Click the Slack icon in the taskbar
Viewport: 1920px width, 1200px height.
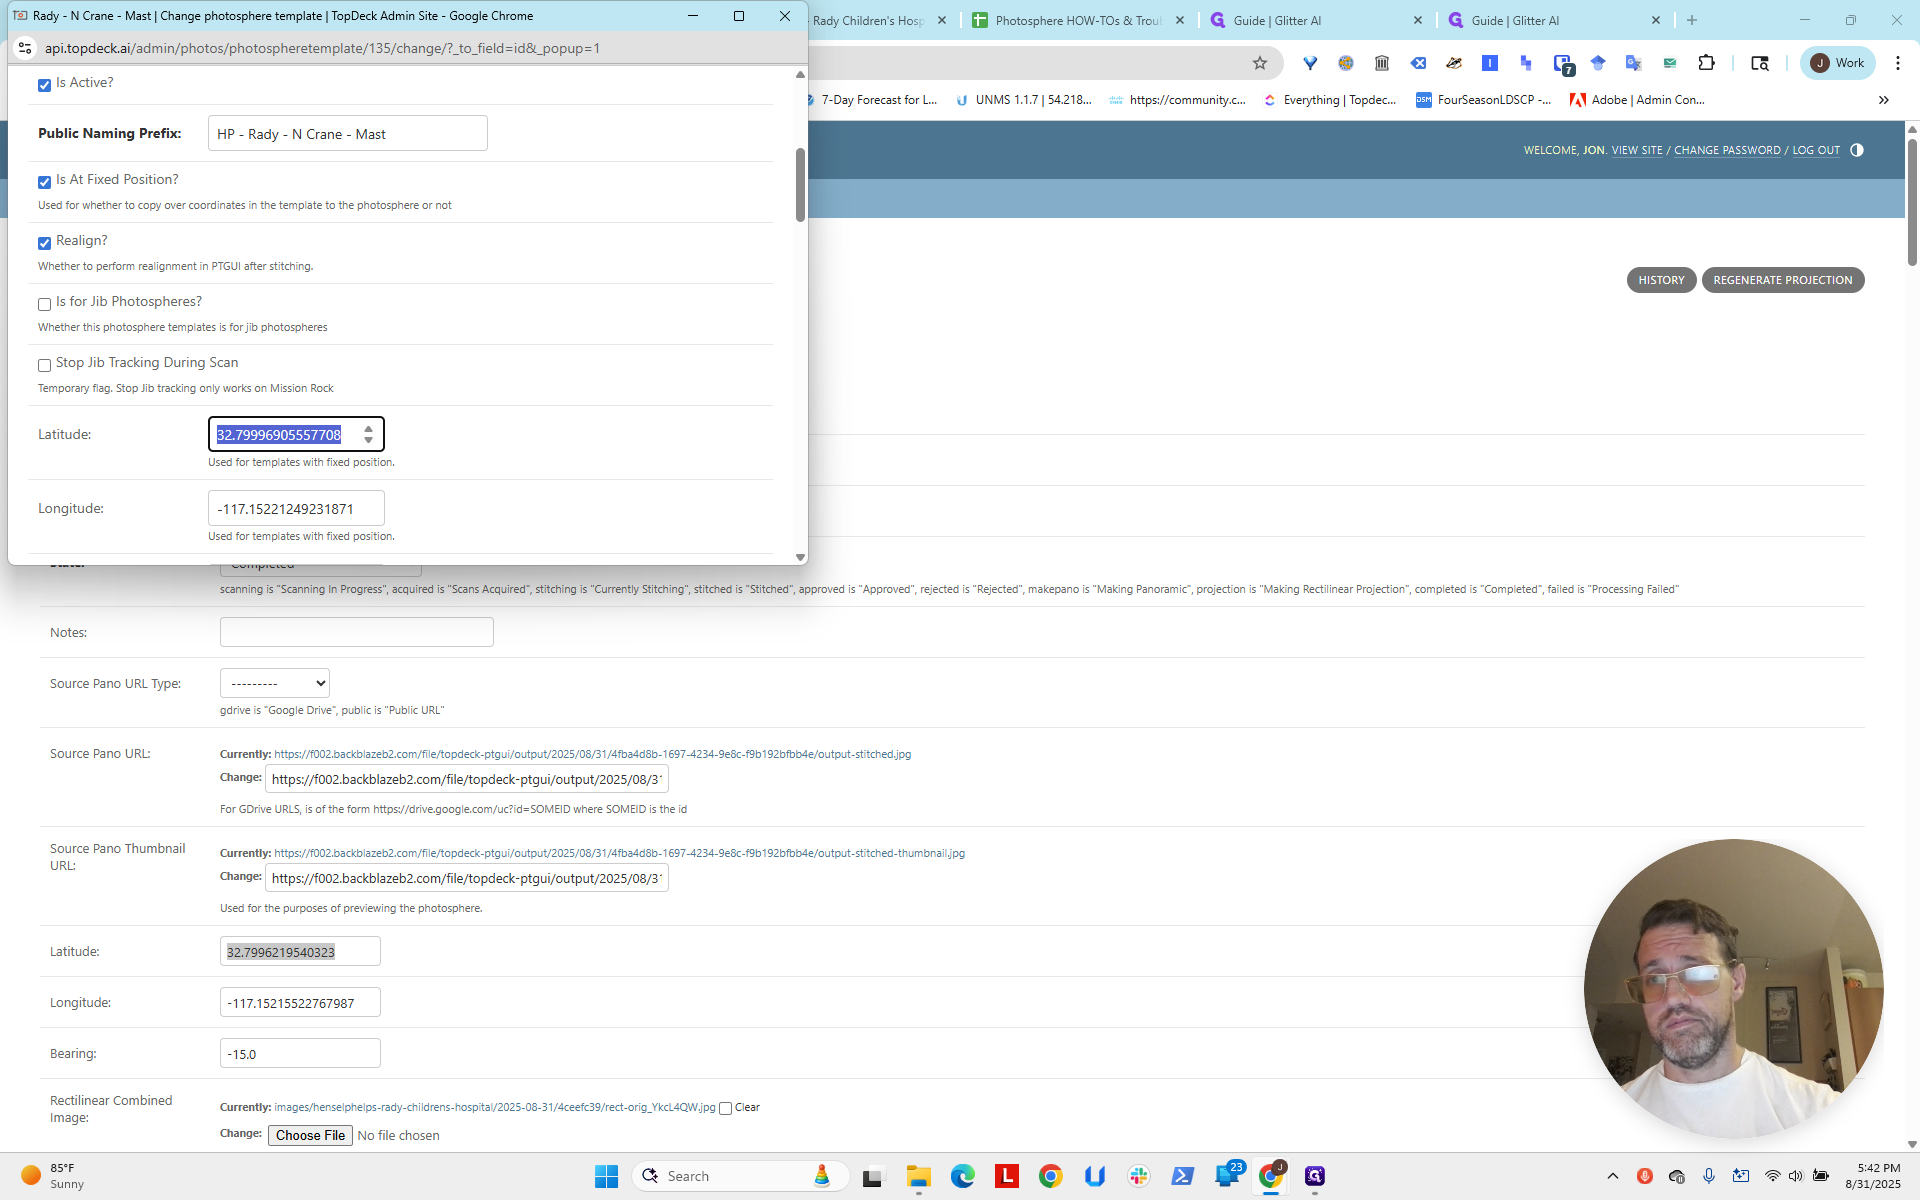pyautogui.click(x=1139, y=1176)
